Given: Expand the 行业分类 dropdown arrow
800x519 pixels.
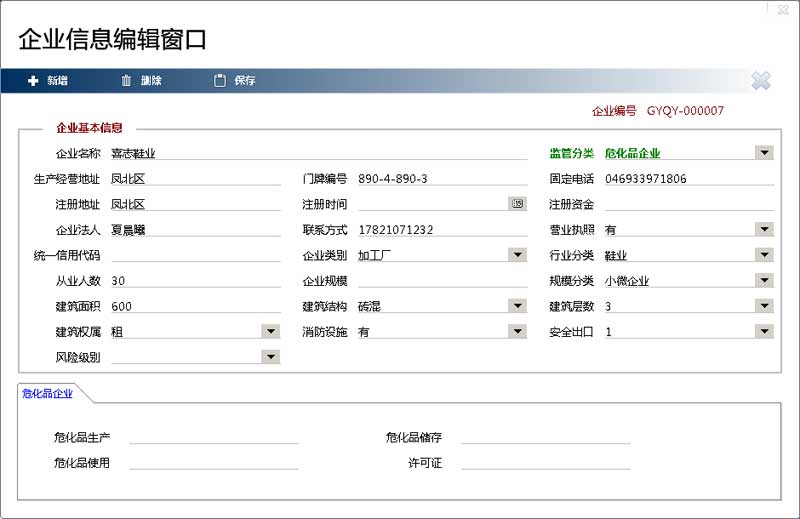Looking at the screenshot, I should click(764, 254).
